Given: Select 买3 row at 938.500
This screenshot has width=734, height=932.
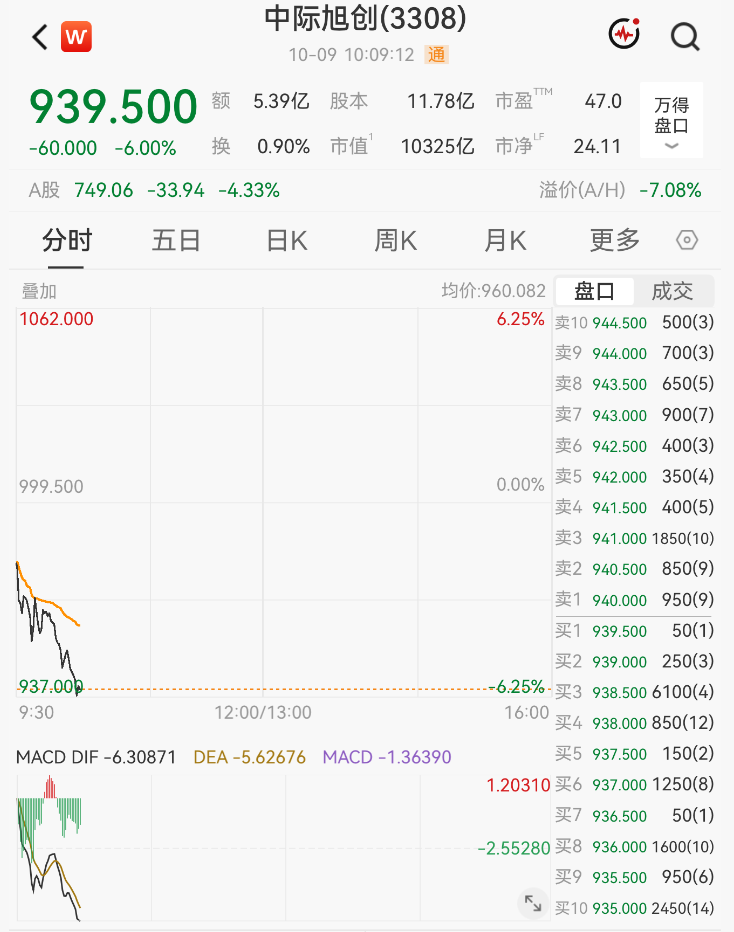Looking at the screenshot, I should pyautogui.click(x=634, y=692).
